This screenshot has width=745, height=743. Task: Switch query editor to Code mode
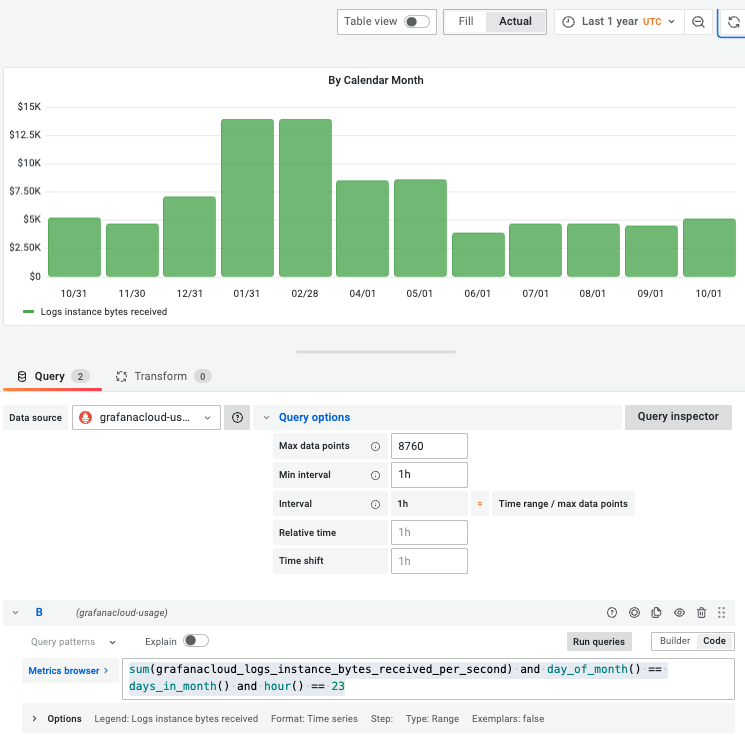click(x=714, y=641)
